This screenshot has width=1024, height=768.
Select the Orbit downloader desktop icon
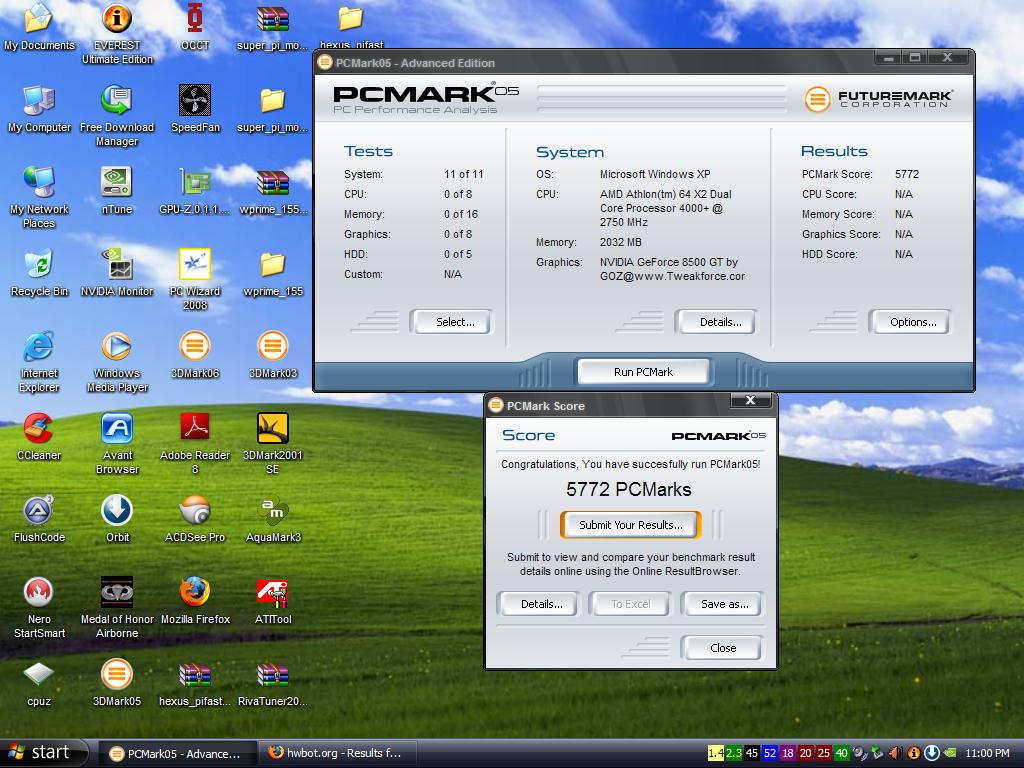tap(117, 519)
